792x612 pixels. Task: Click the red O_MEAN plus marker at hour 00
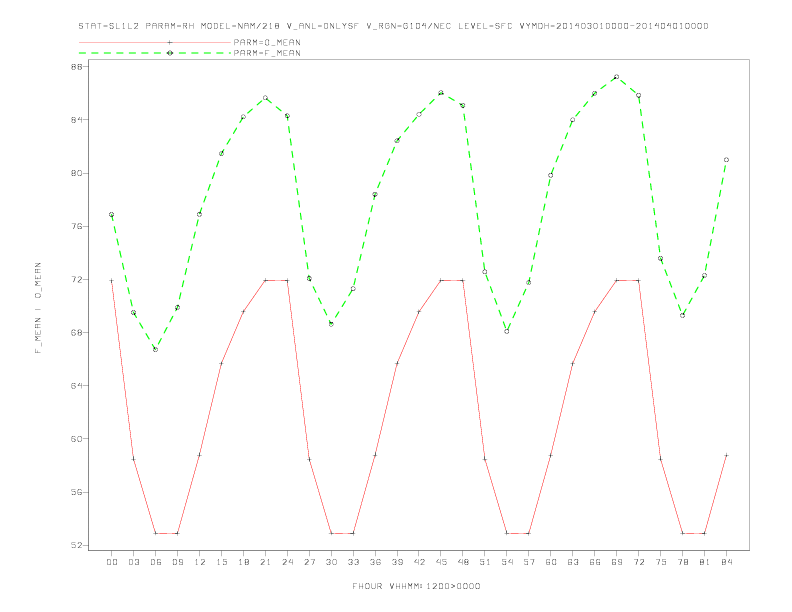pos(112,280)
